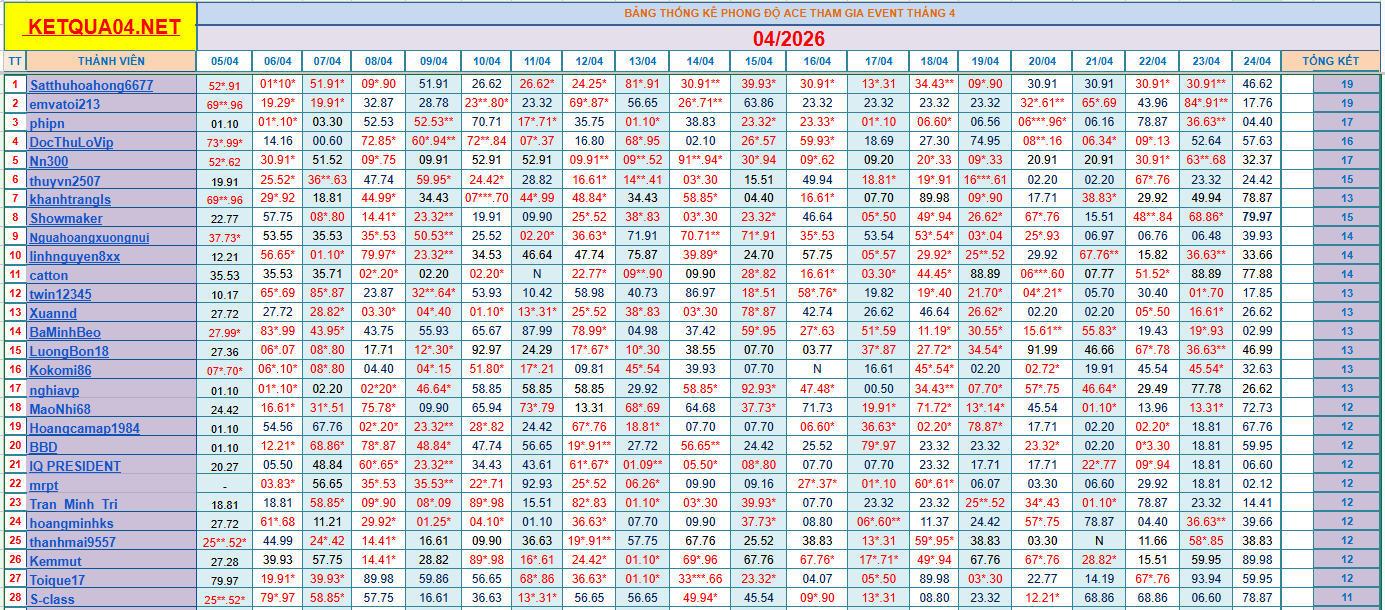Screen dimensions: 1385x610
Task: Click the BẢNG THỐNG KÊ PHONG ĐỘ title
Action: coord(789,13)
